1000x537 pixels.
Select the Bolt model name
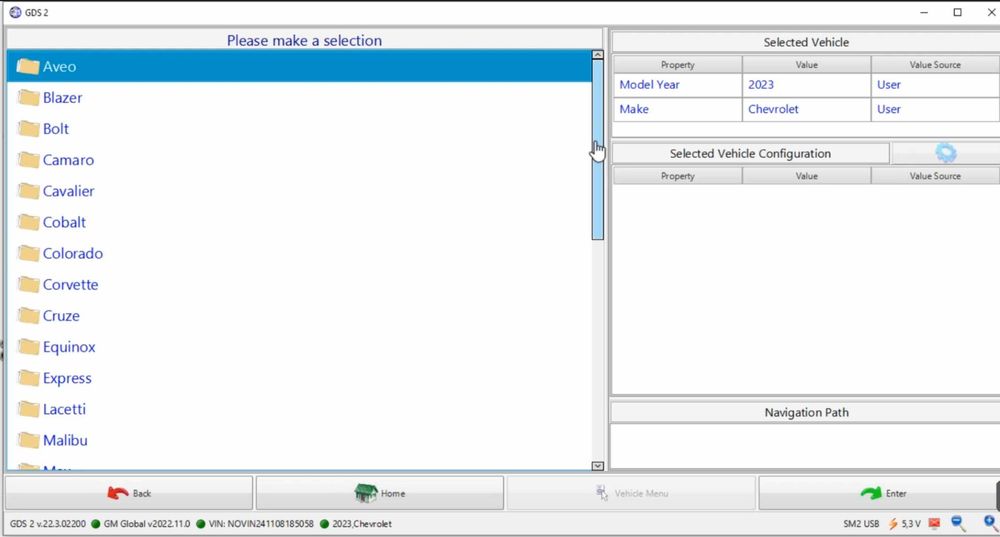[x=55, y=129]
